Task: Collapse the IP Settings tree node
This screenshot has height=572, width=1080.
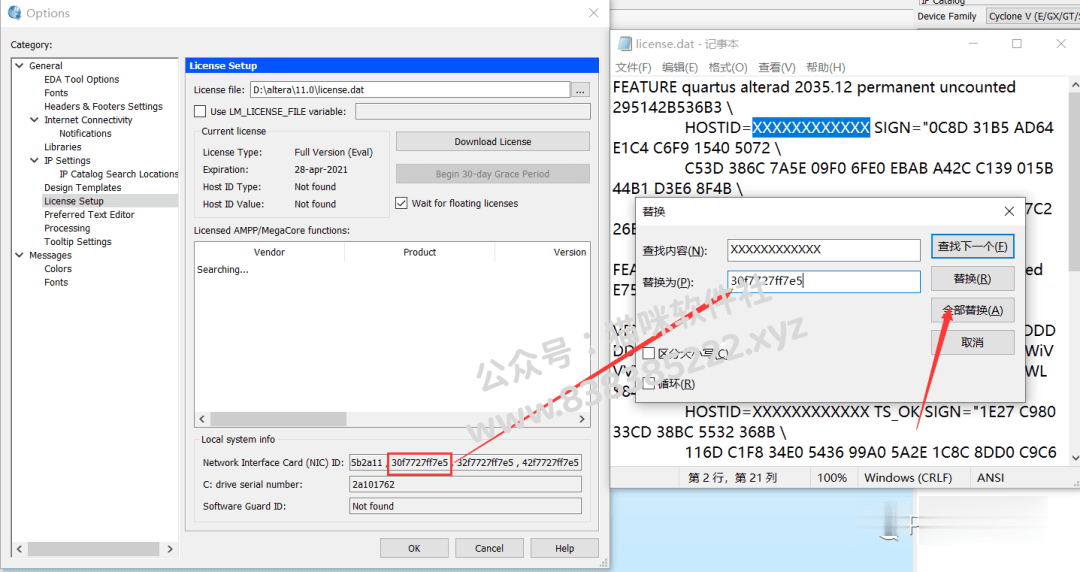Action: [x=34, y=161]
